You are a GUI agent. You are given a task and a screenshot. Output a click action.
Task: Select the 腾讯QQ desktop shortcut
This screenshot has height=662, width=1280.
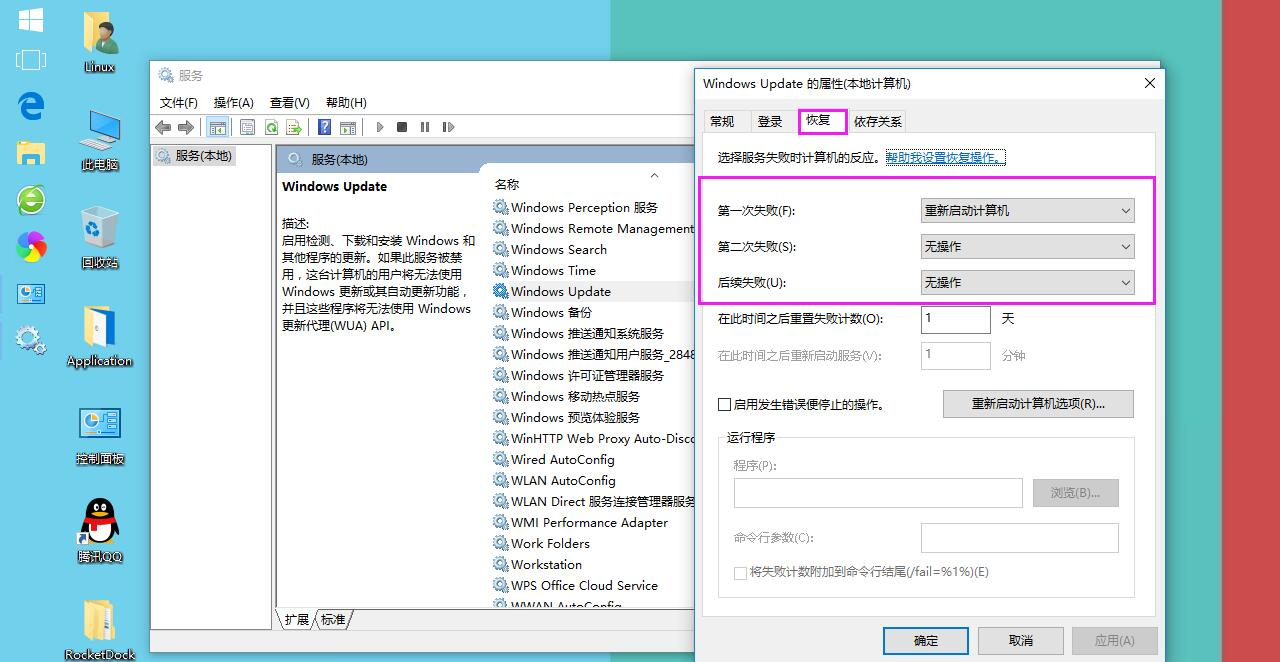(x=99, y=532)
